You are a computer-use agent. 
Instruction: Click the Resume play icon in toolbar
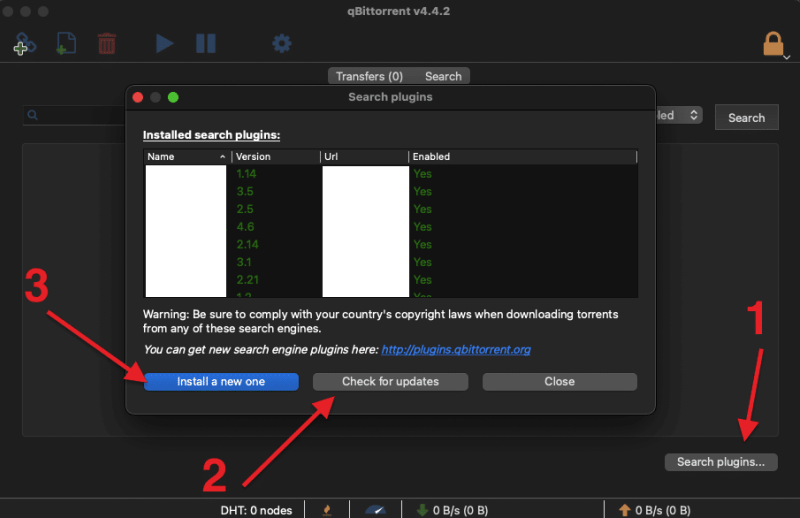point(164,43)
